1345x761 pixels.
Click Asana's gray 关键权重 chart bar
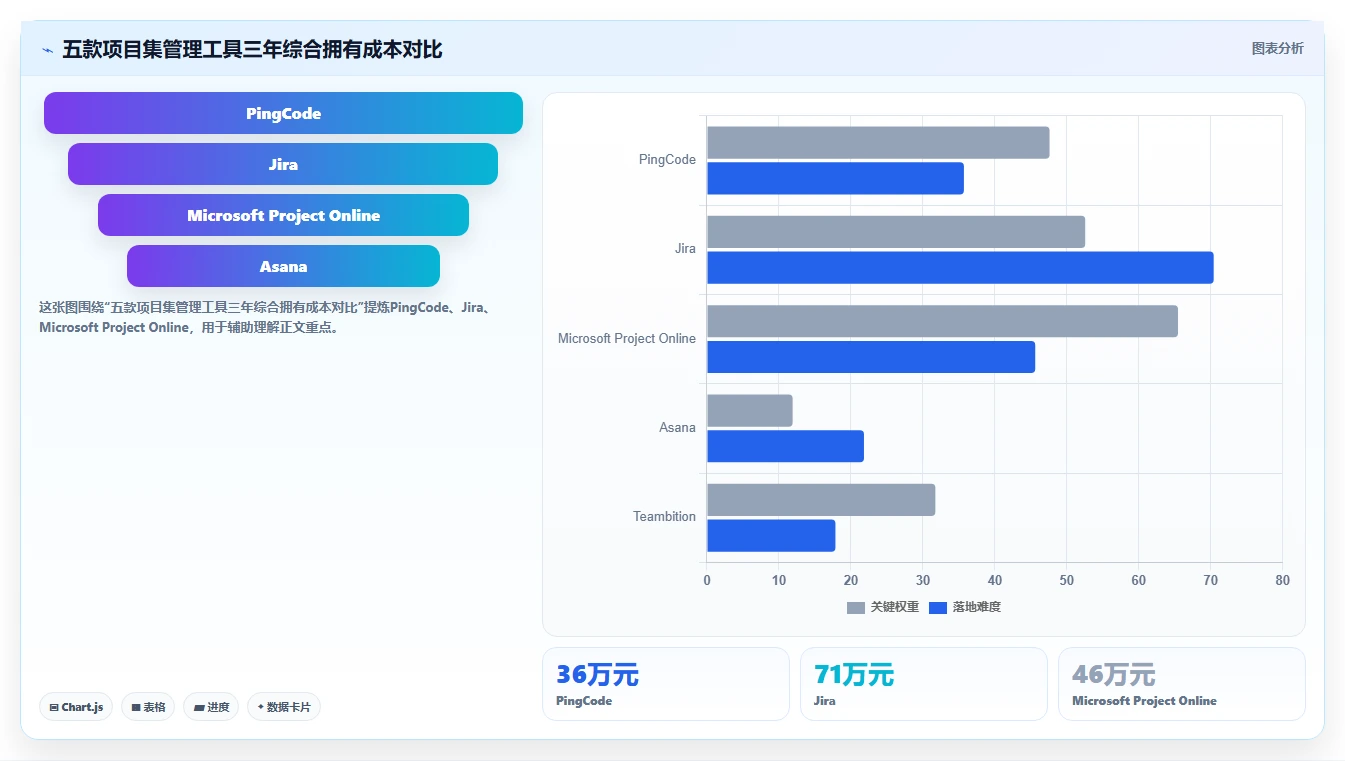click(x=750, y=411)
